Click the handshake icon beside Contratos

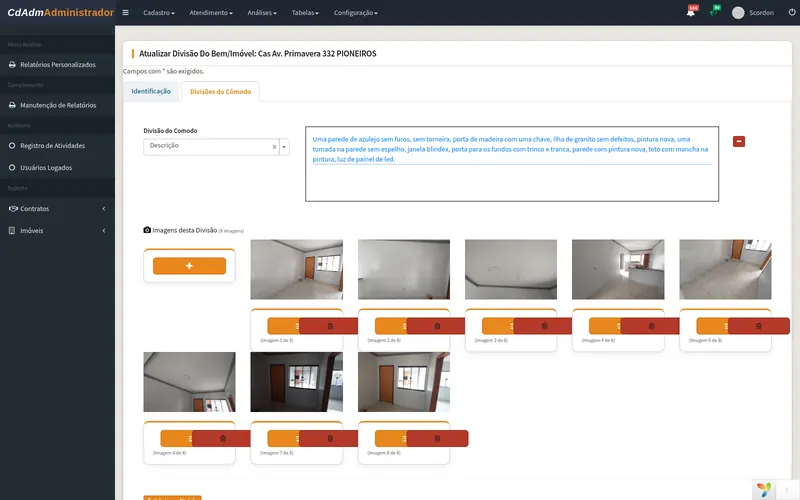tap(13, 209)
